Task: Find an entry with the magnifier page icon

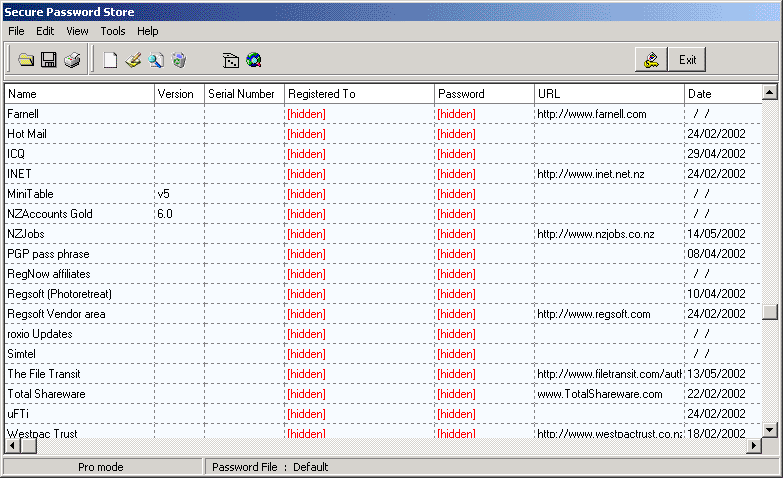Action: pos(156,60)
